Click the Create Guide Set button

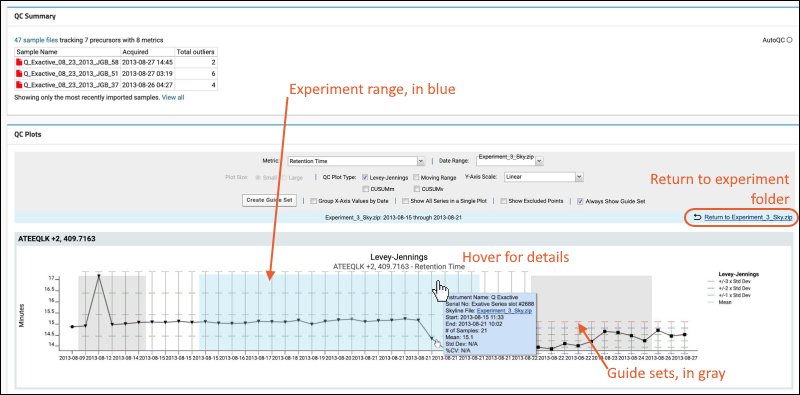[269, 201]
